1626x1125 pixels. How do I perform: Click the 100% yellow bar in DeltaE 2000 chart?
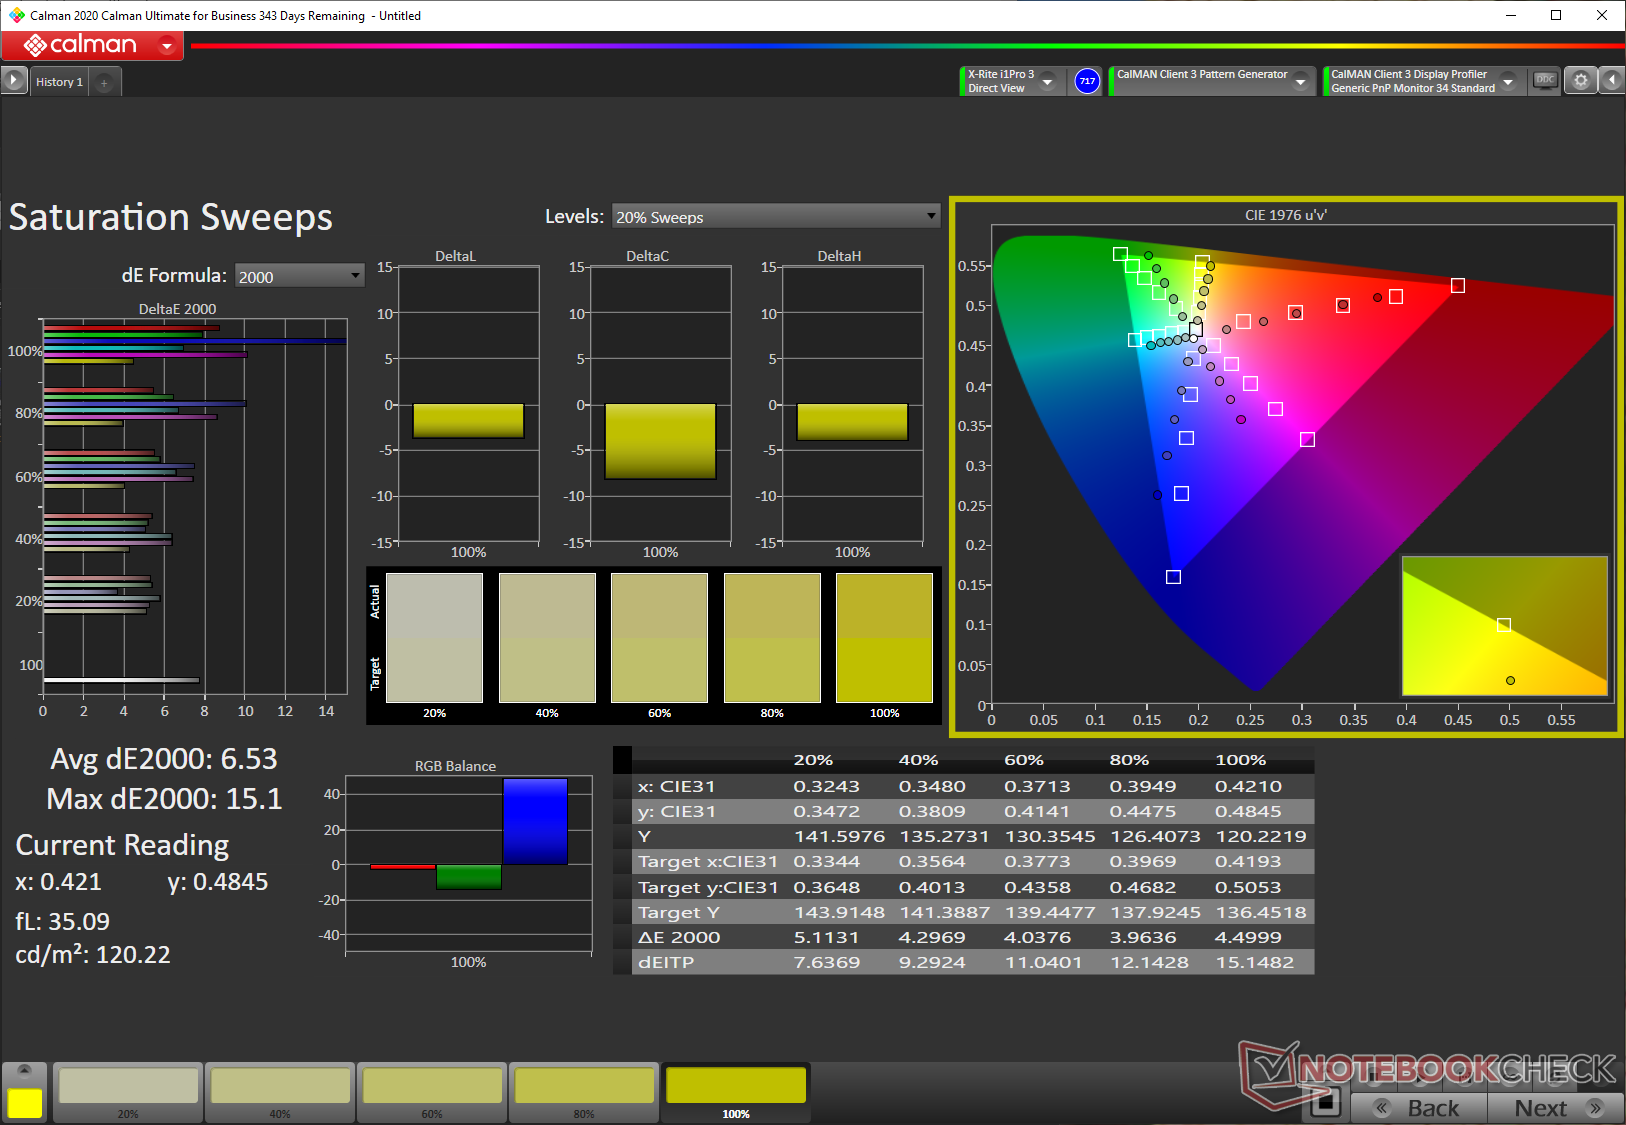coord(89,361)
